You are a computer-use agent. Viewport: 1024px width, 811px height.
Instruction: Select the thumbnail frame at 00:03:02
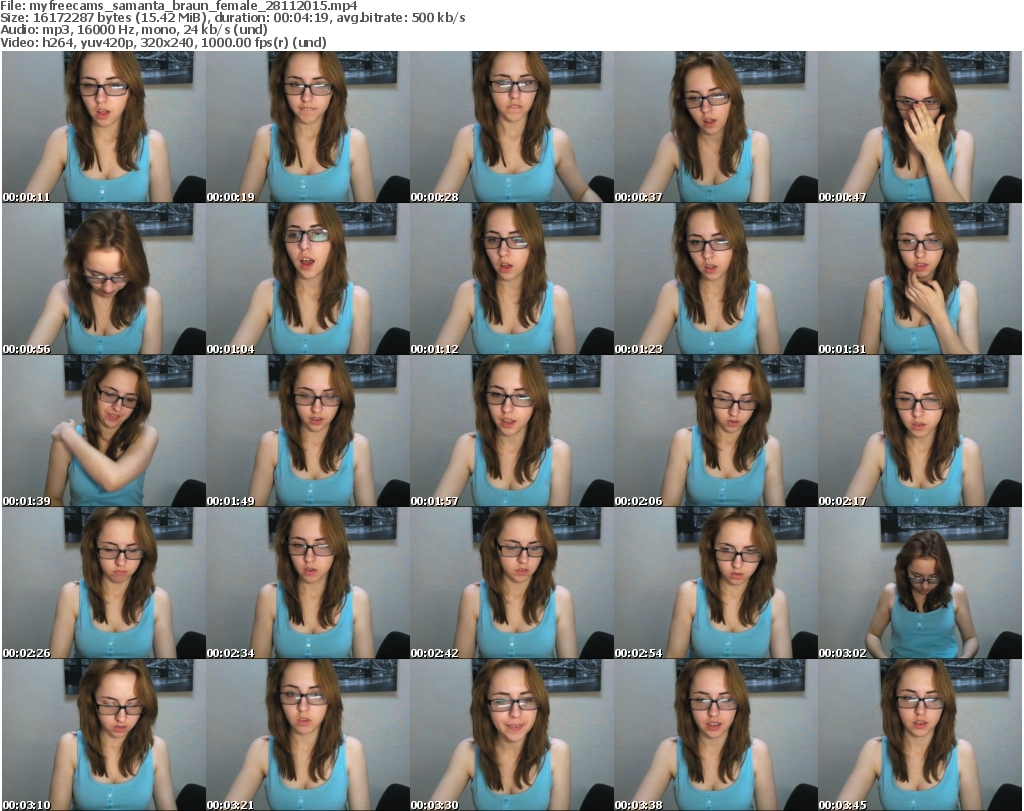(x=920, y=582)
